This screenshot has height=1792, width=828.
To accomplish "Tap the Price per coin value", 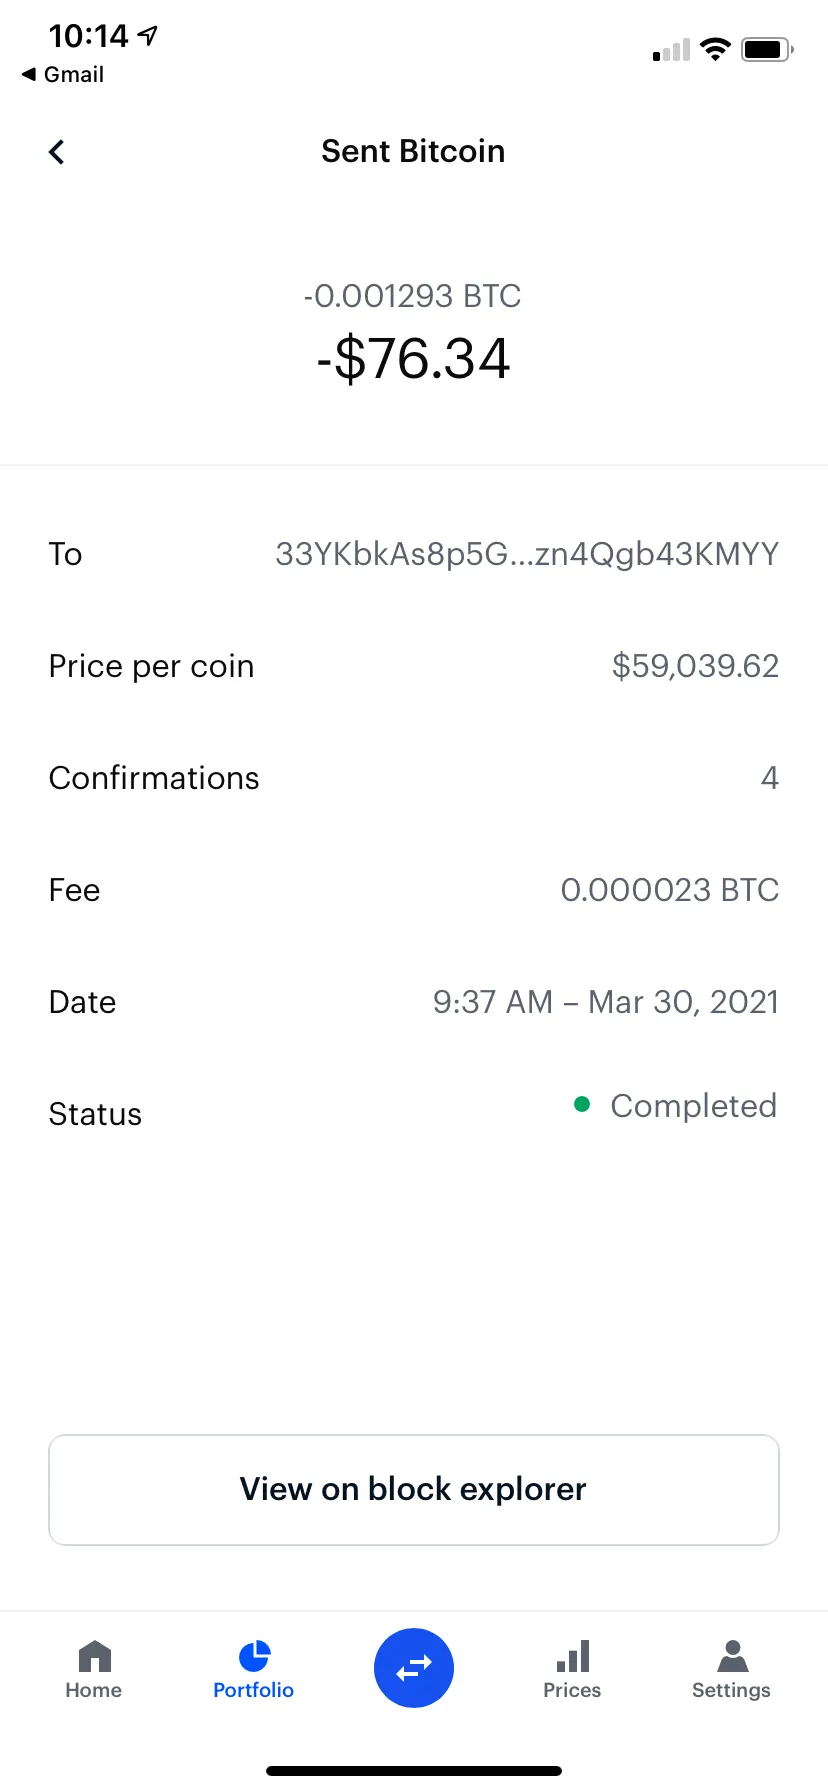I will pos(695,666).
